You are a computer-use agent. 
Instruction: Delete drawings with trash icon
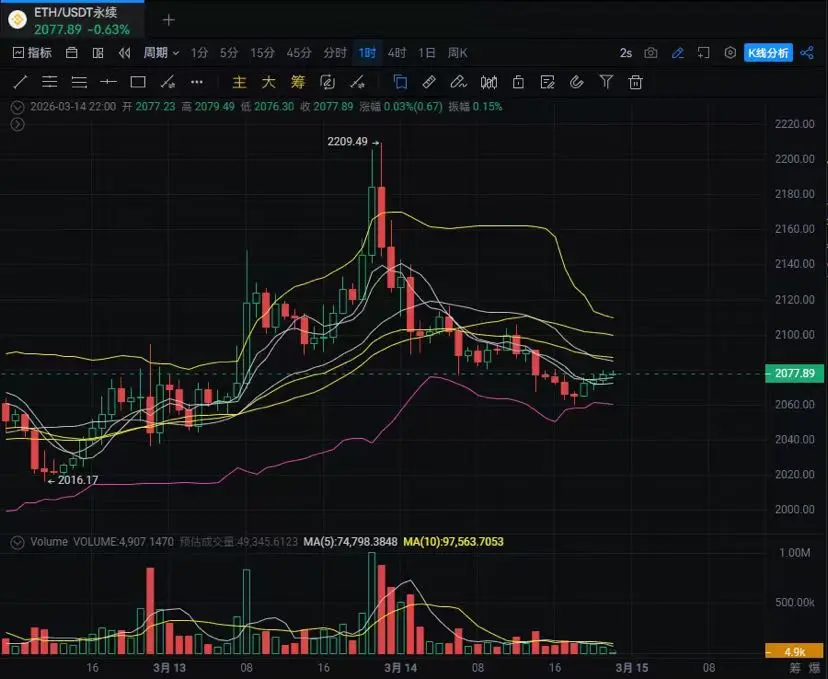(x=636, y=82)
